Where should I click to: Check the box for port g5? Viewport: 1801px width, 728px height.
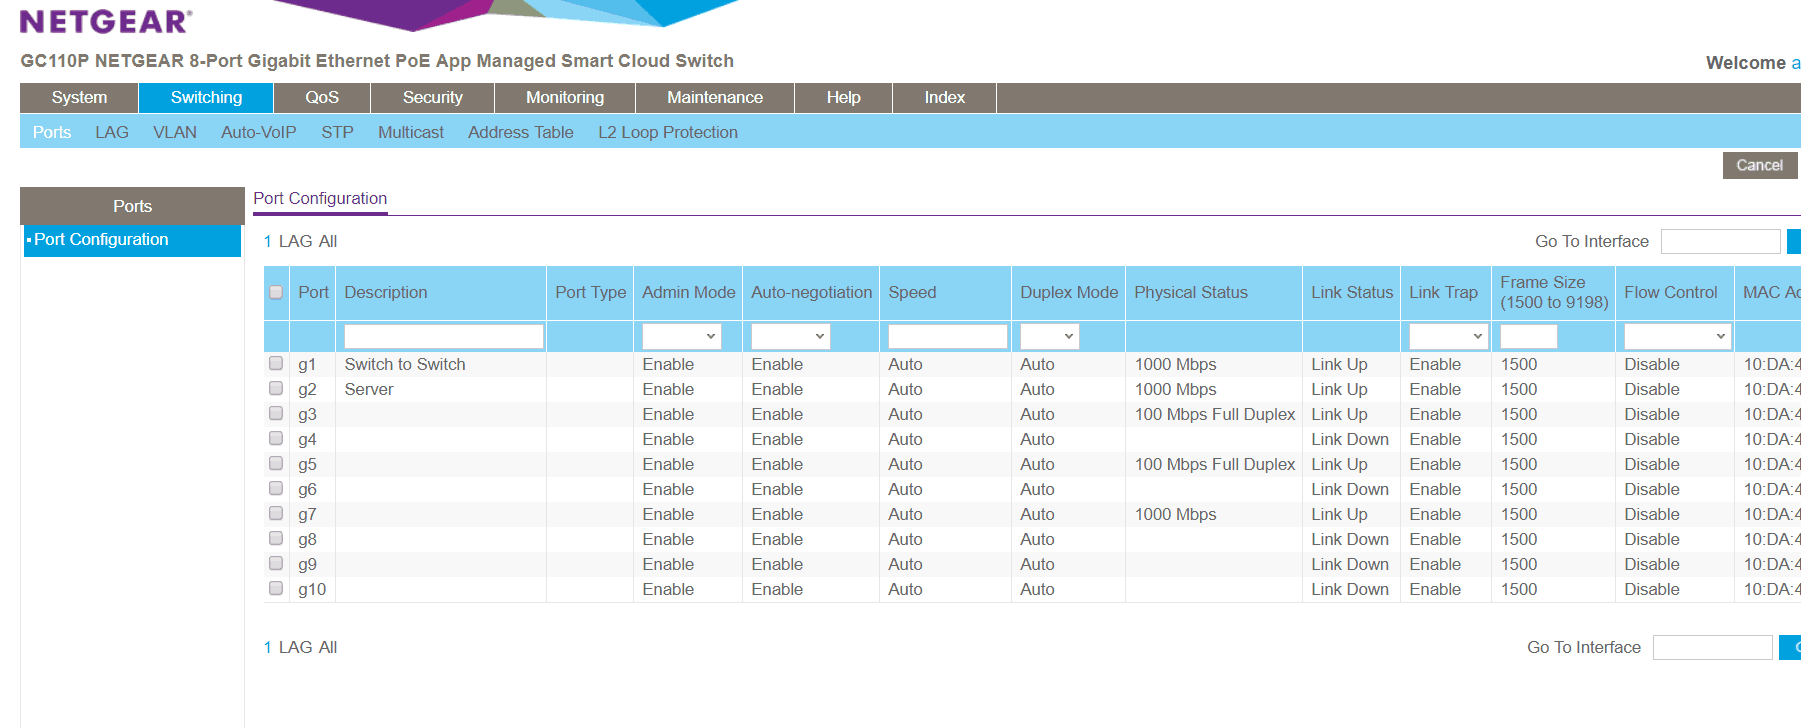click(276, 464)
